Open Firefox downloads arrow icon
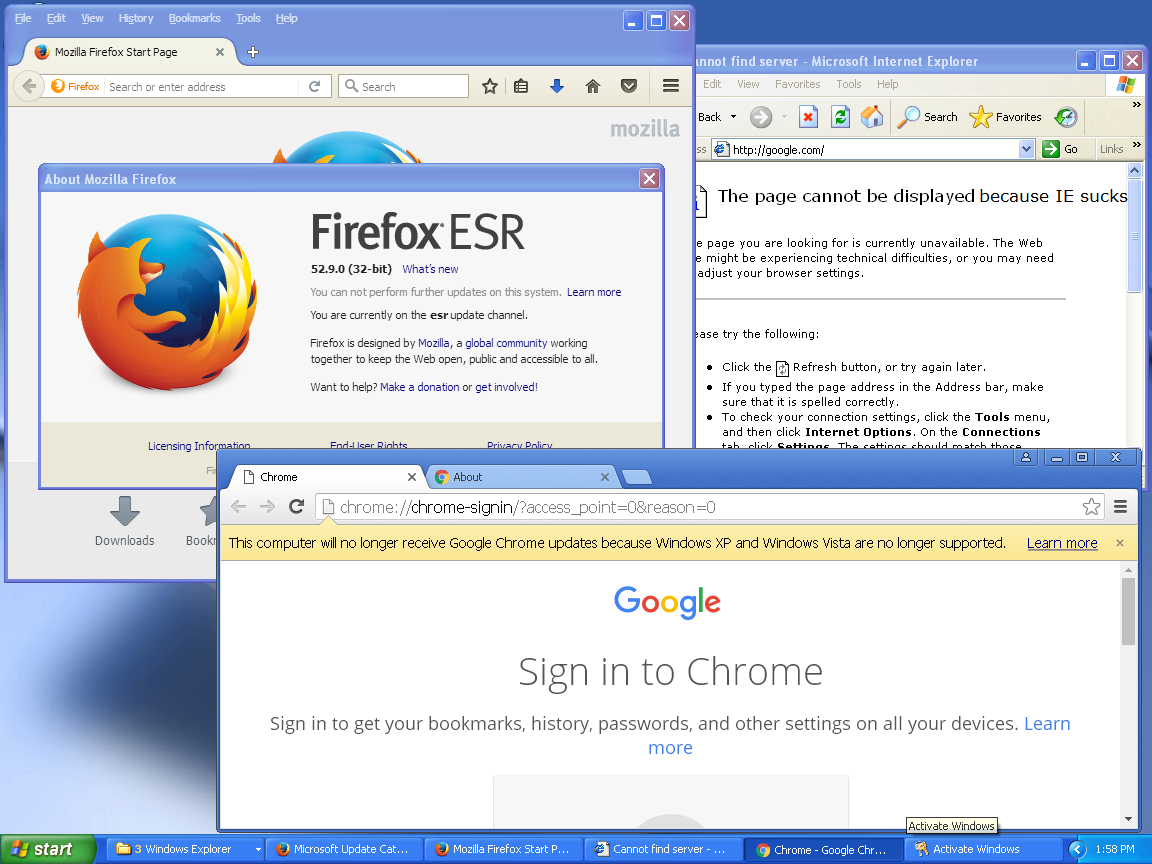 click(x=557, y=86)
